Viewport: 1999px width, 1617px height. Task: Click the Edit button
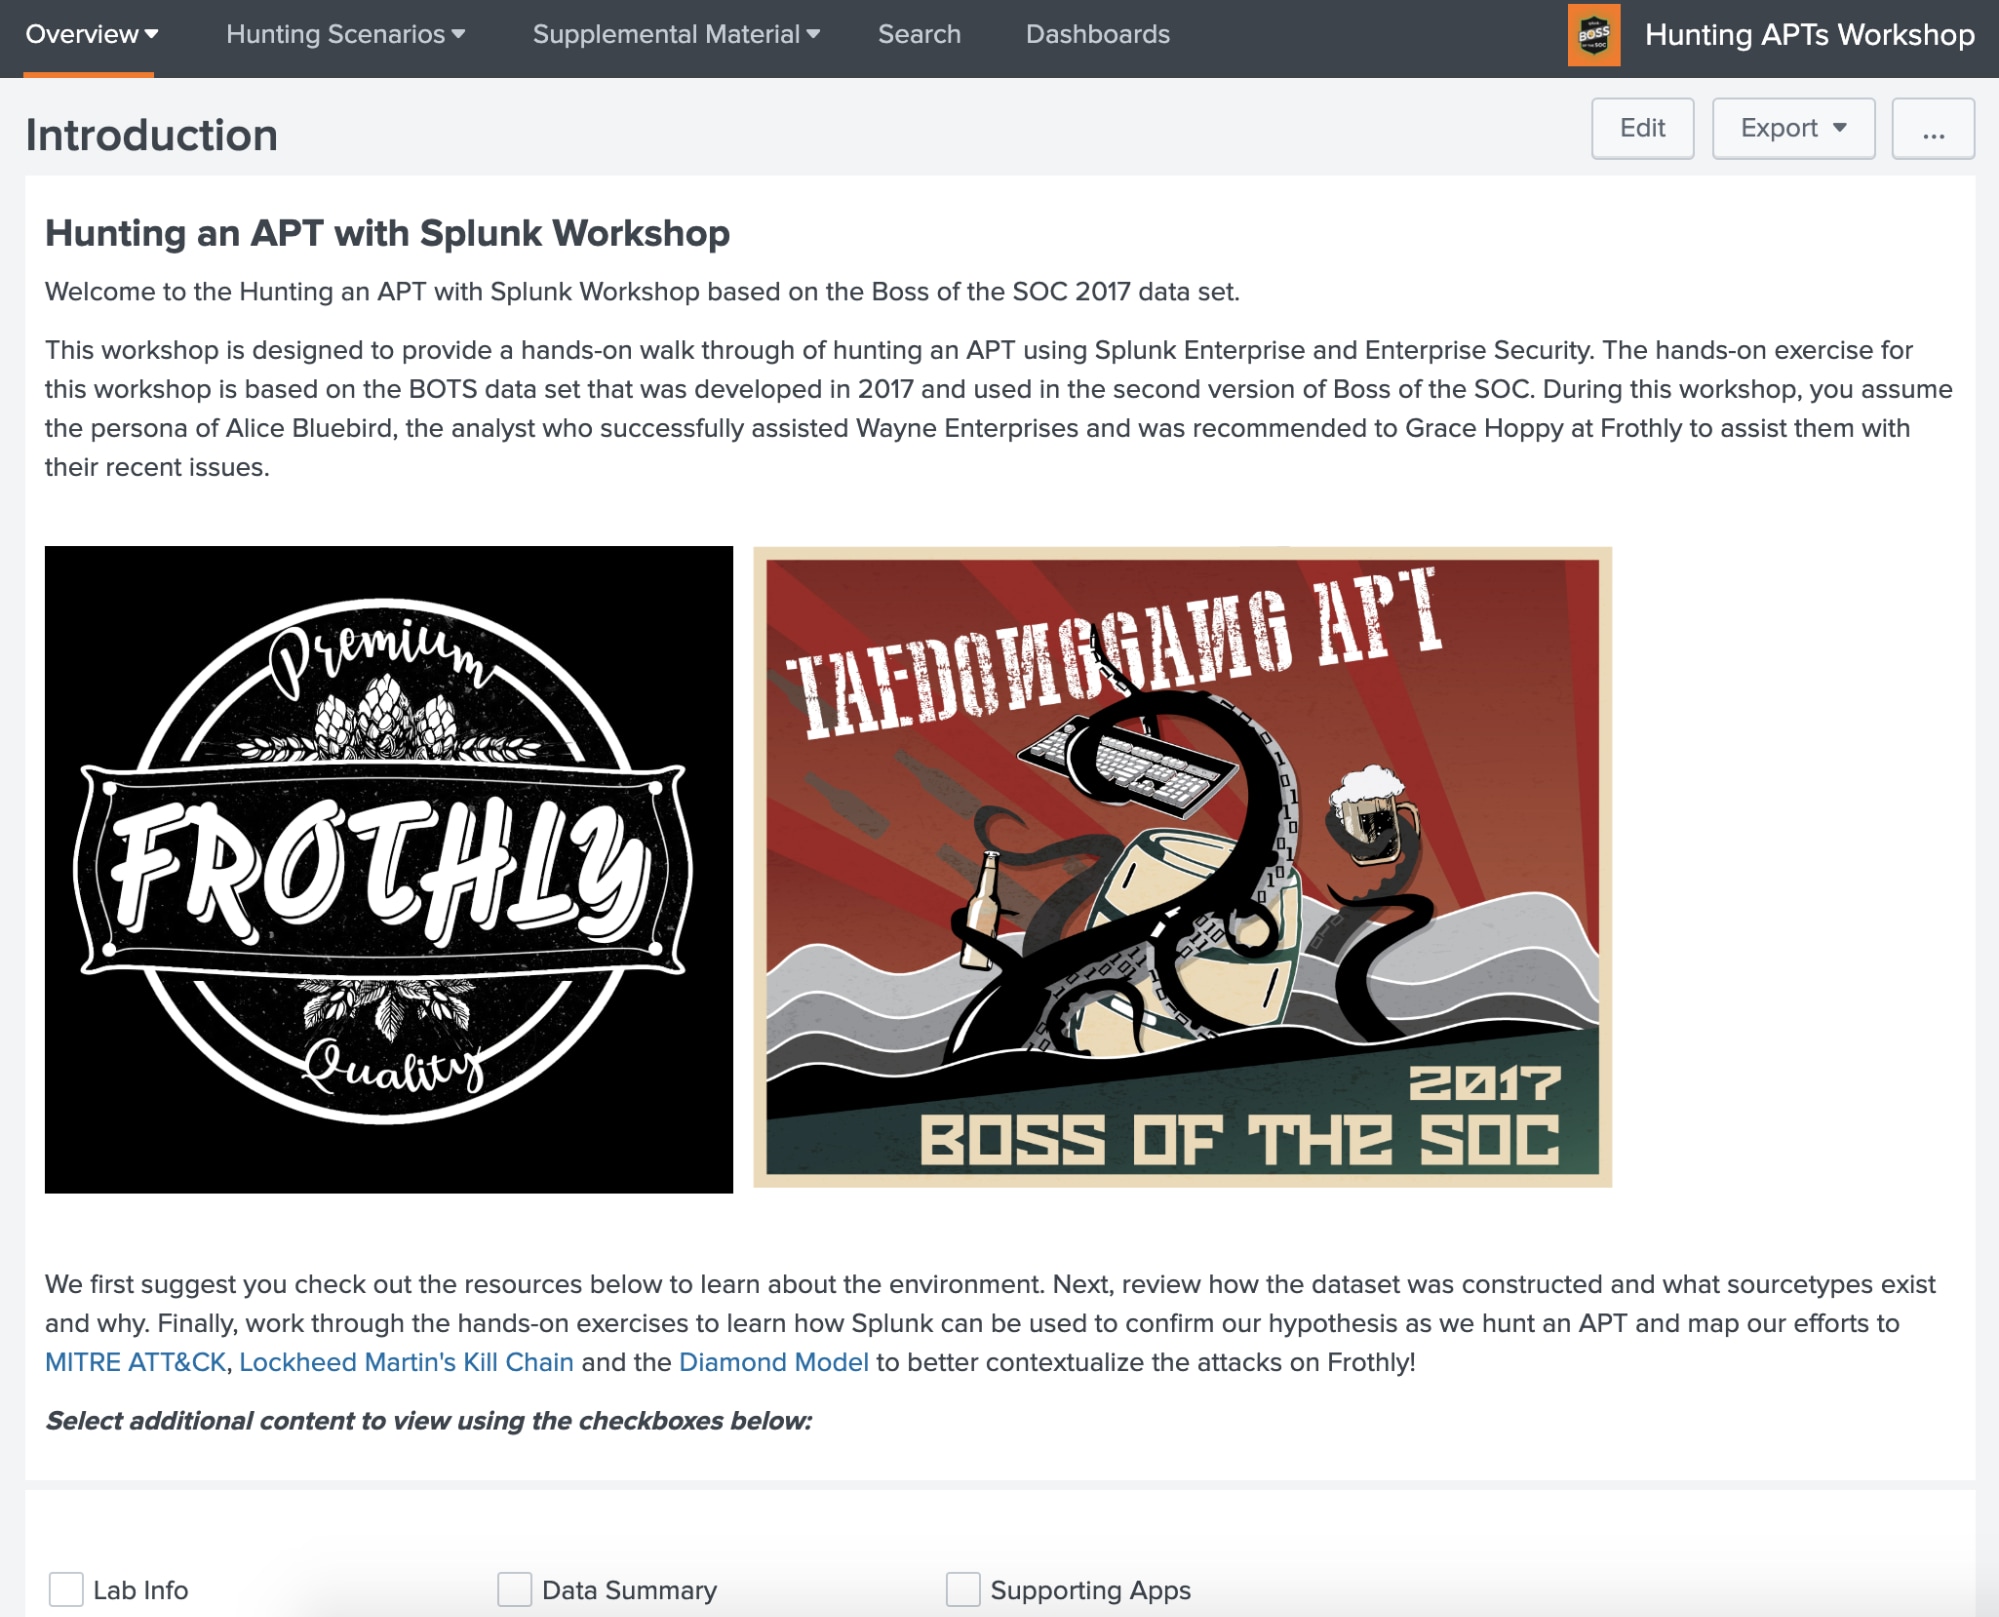(1642, 128)
